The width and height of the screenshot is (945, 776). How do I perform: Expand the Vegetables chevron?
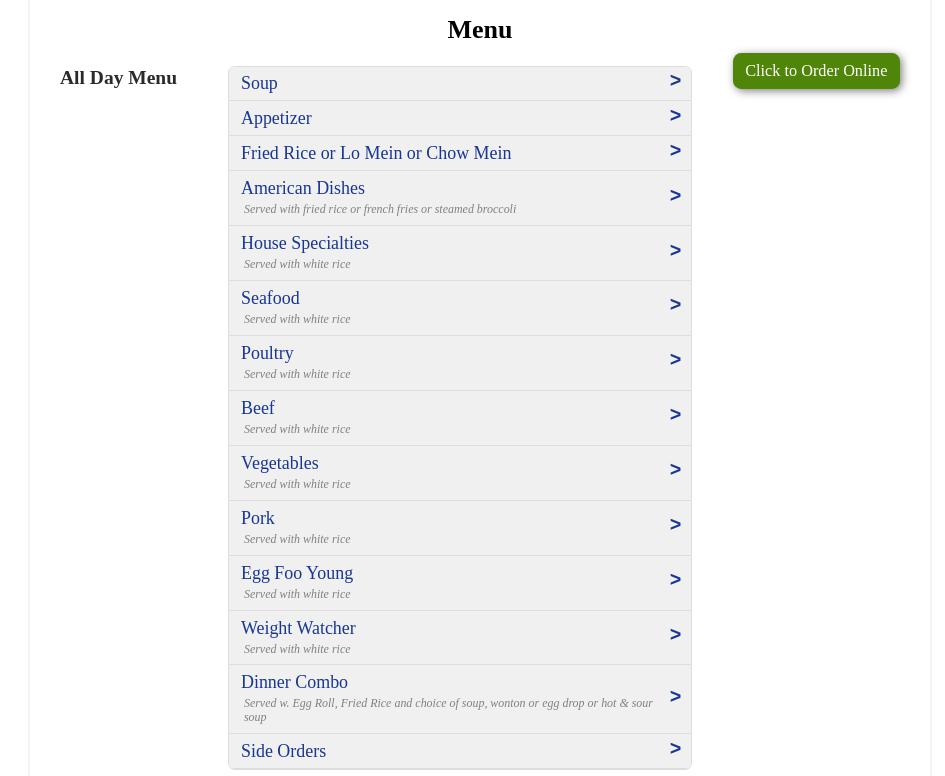click(675, 470)
